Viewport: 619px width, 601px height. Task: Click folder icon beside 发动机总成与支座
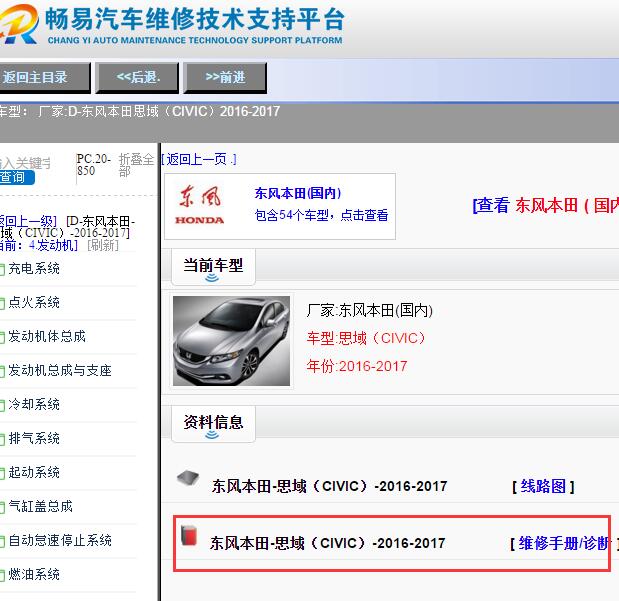2,372
